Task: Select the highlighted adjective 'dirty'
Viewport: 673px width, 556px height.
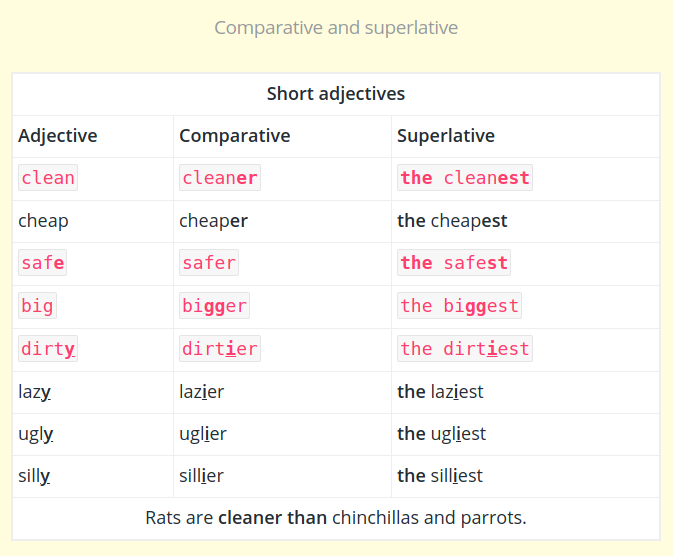Action: (48, 348)
